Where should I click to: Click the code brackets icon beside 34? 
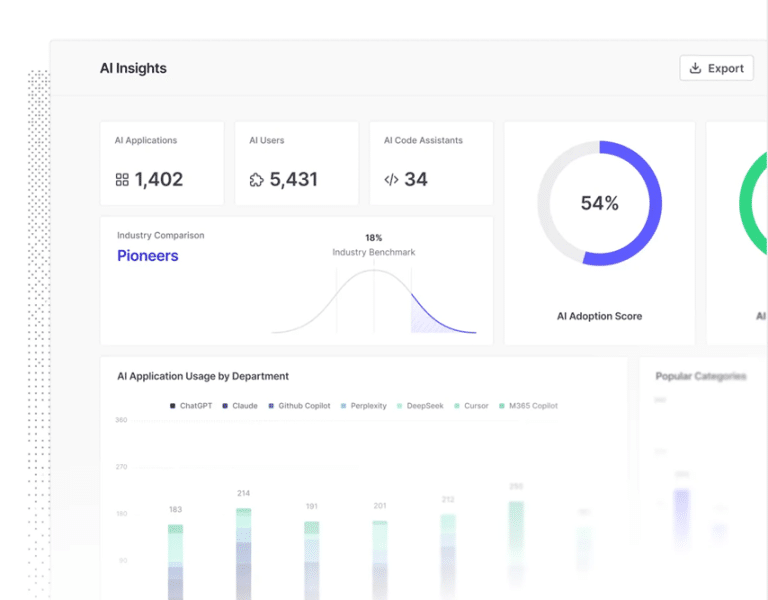point(391,180)
